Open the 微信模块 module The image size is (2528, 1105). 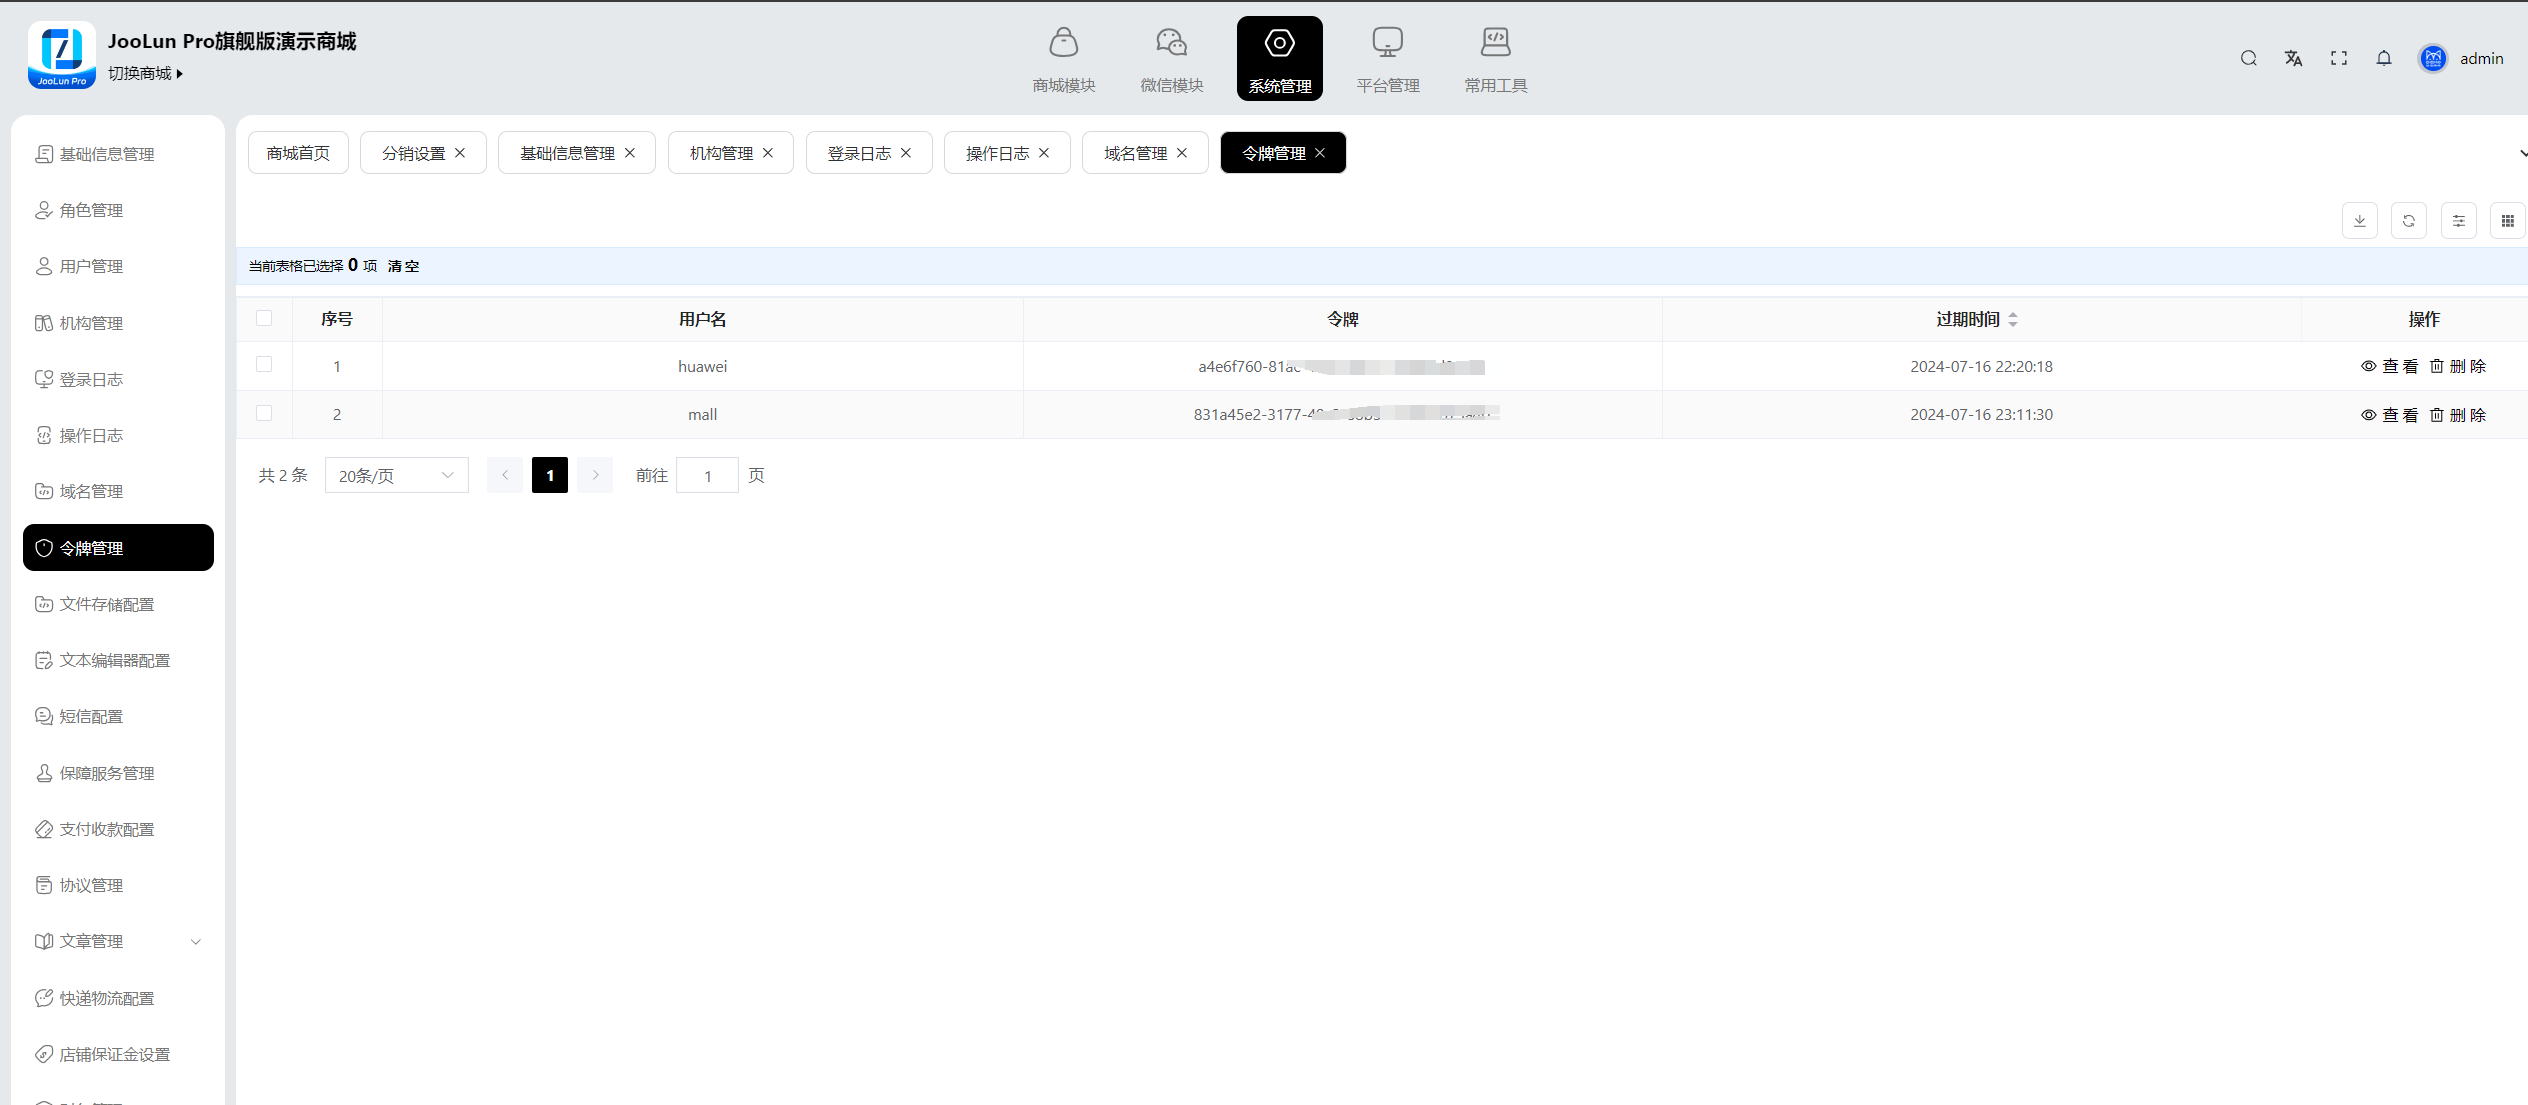click(x=1171, y=59)
